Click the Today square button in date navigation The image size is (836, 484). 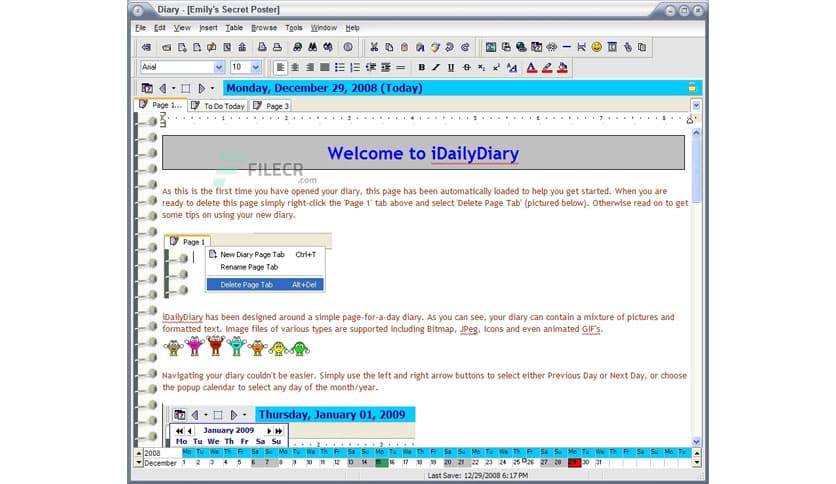pyautogui.click(x=186, y=88)
